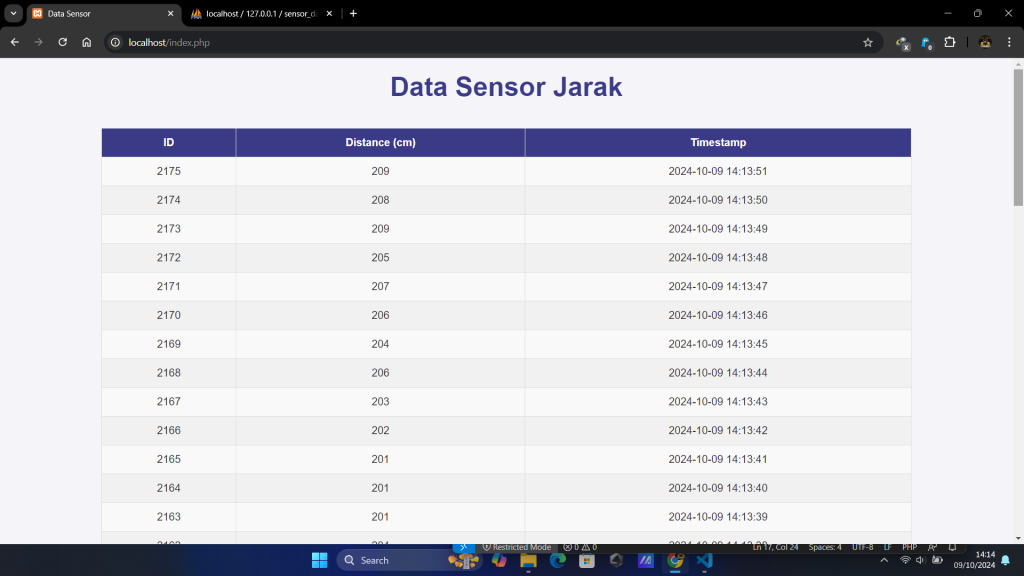The height and width of the screenshot is (576, 1024).
Task: Open the Chrome three-dot menu
Action: (x=1008, y=43)
